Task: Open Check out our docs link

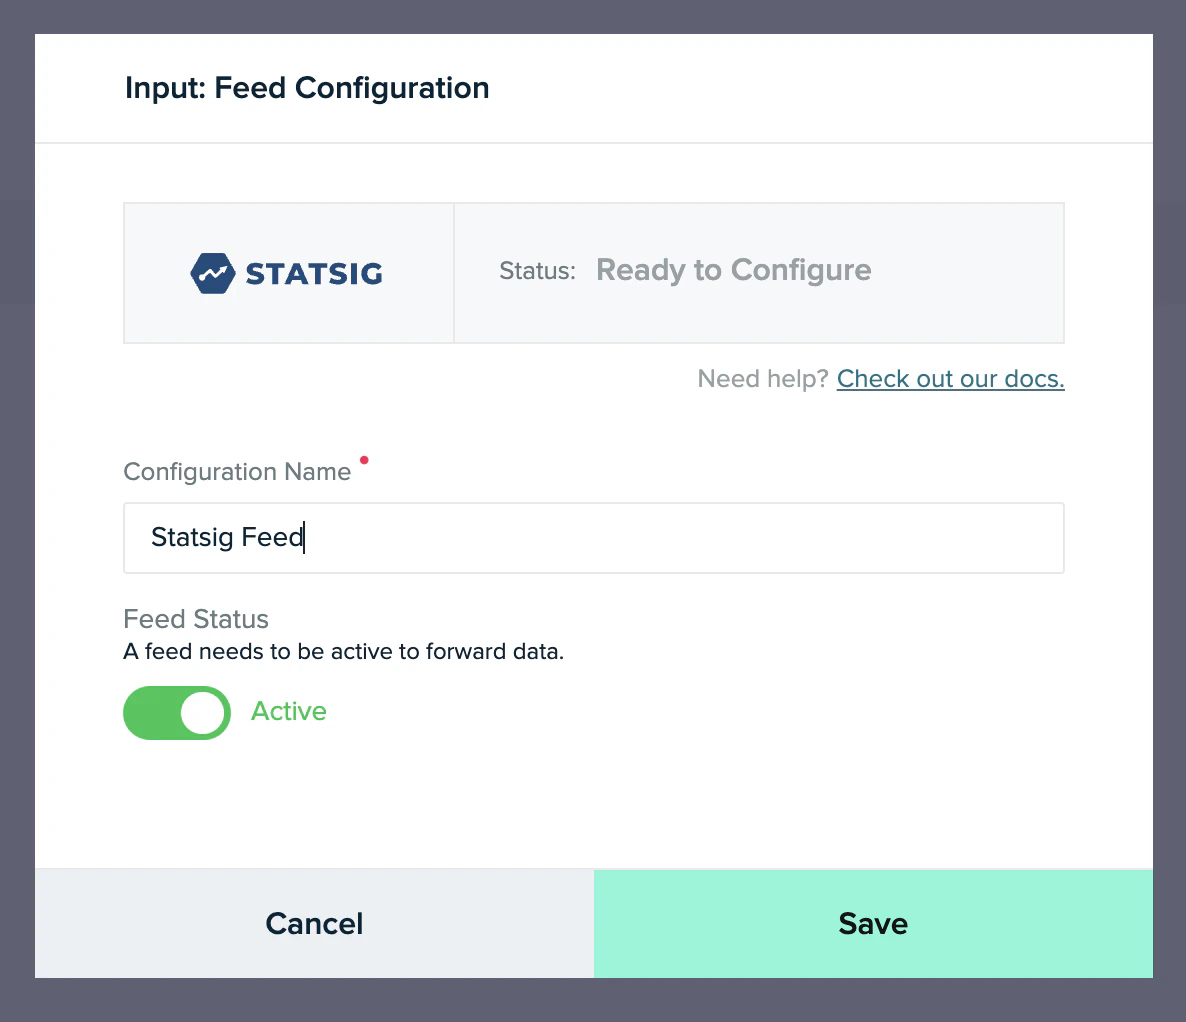Action: point(950,378)
